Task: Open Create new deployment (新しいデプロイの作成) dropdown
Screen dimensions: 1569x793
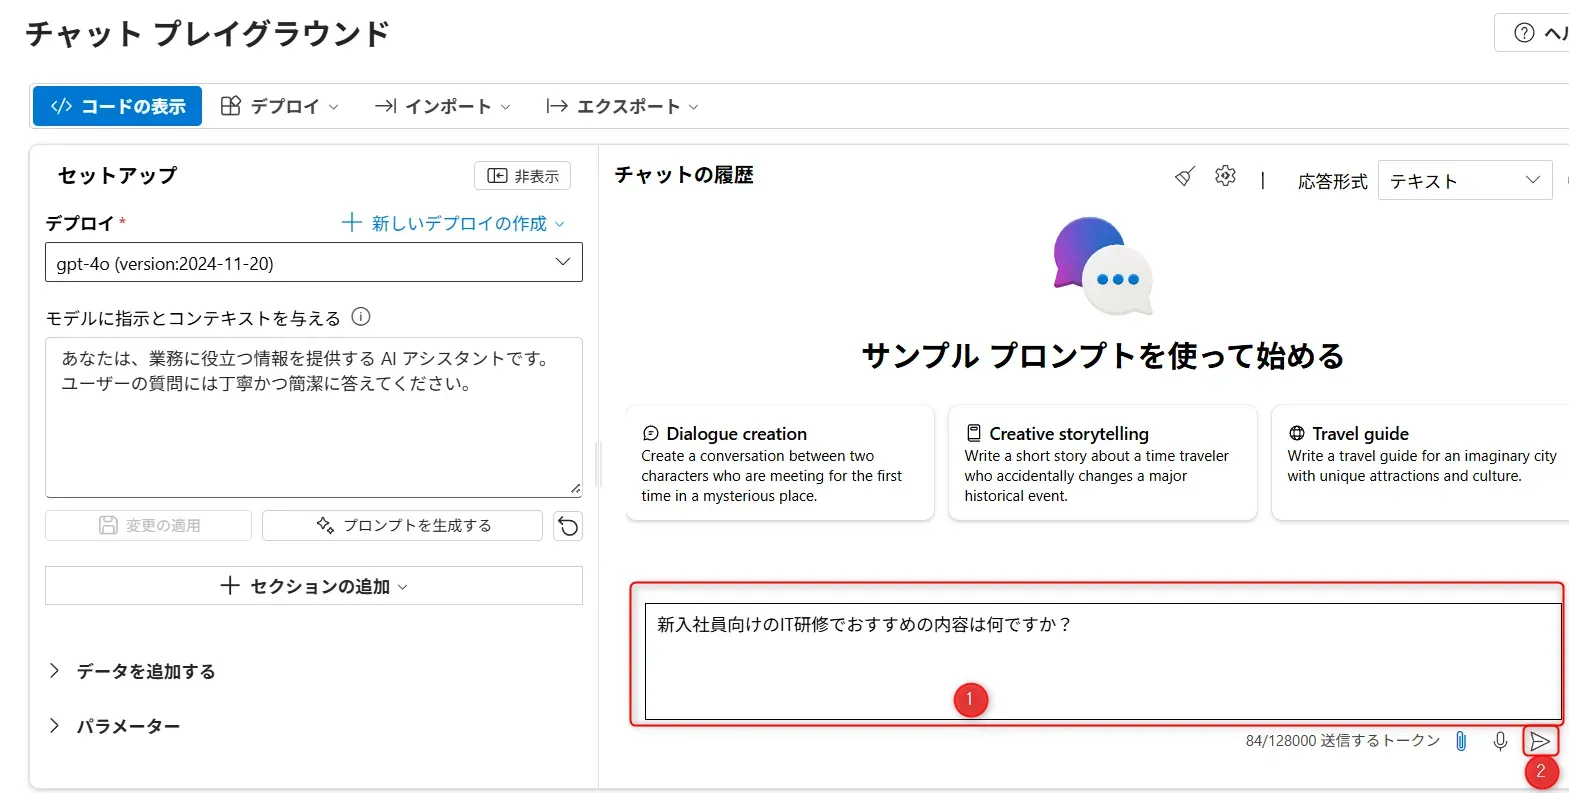Action: 453,223
